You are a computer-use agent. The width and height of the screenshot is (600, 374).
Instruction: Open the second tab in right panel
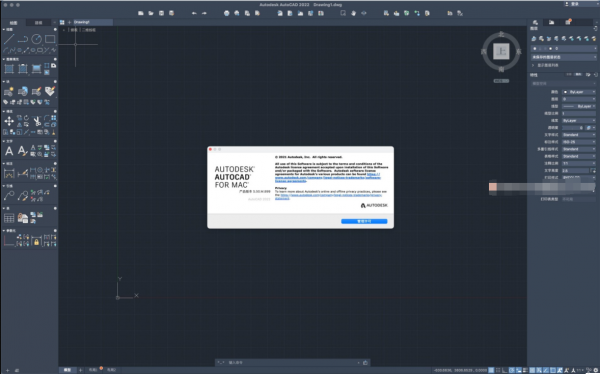tap(551, 22)
